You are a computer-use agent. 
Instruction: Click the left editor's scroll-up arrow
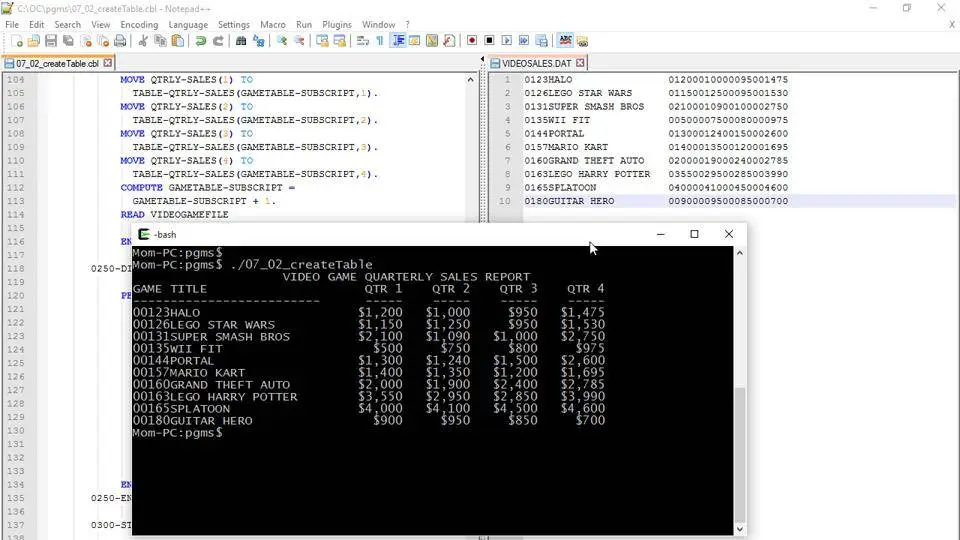tap(470, 80)
